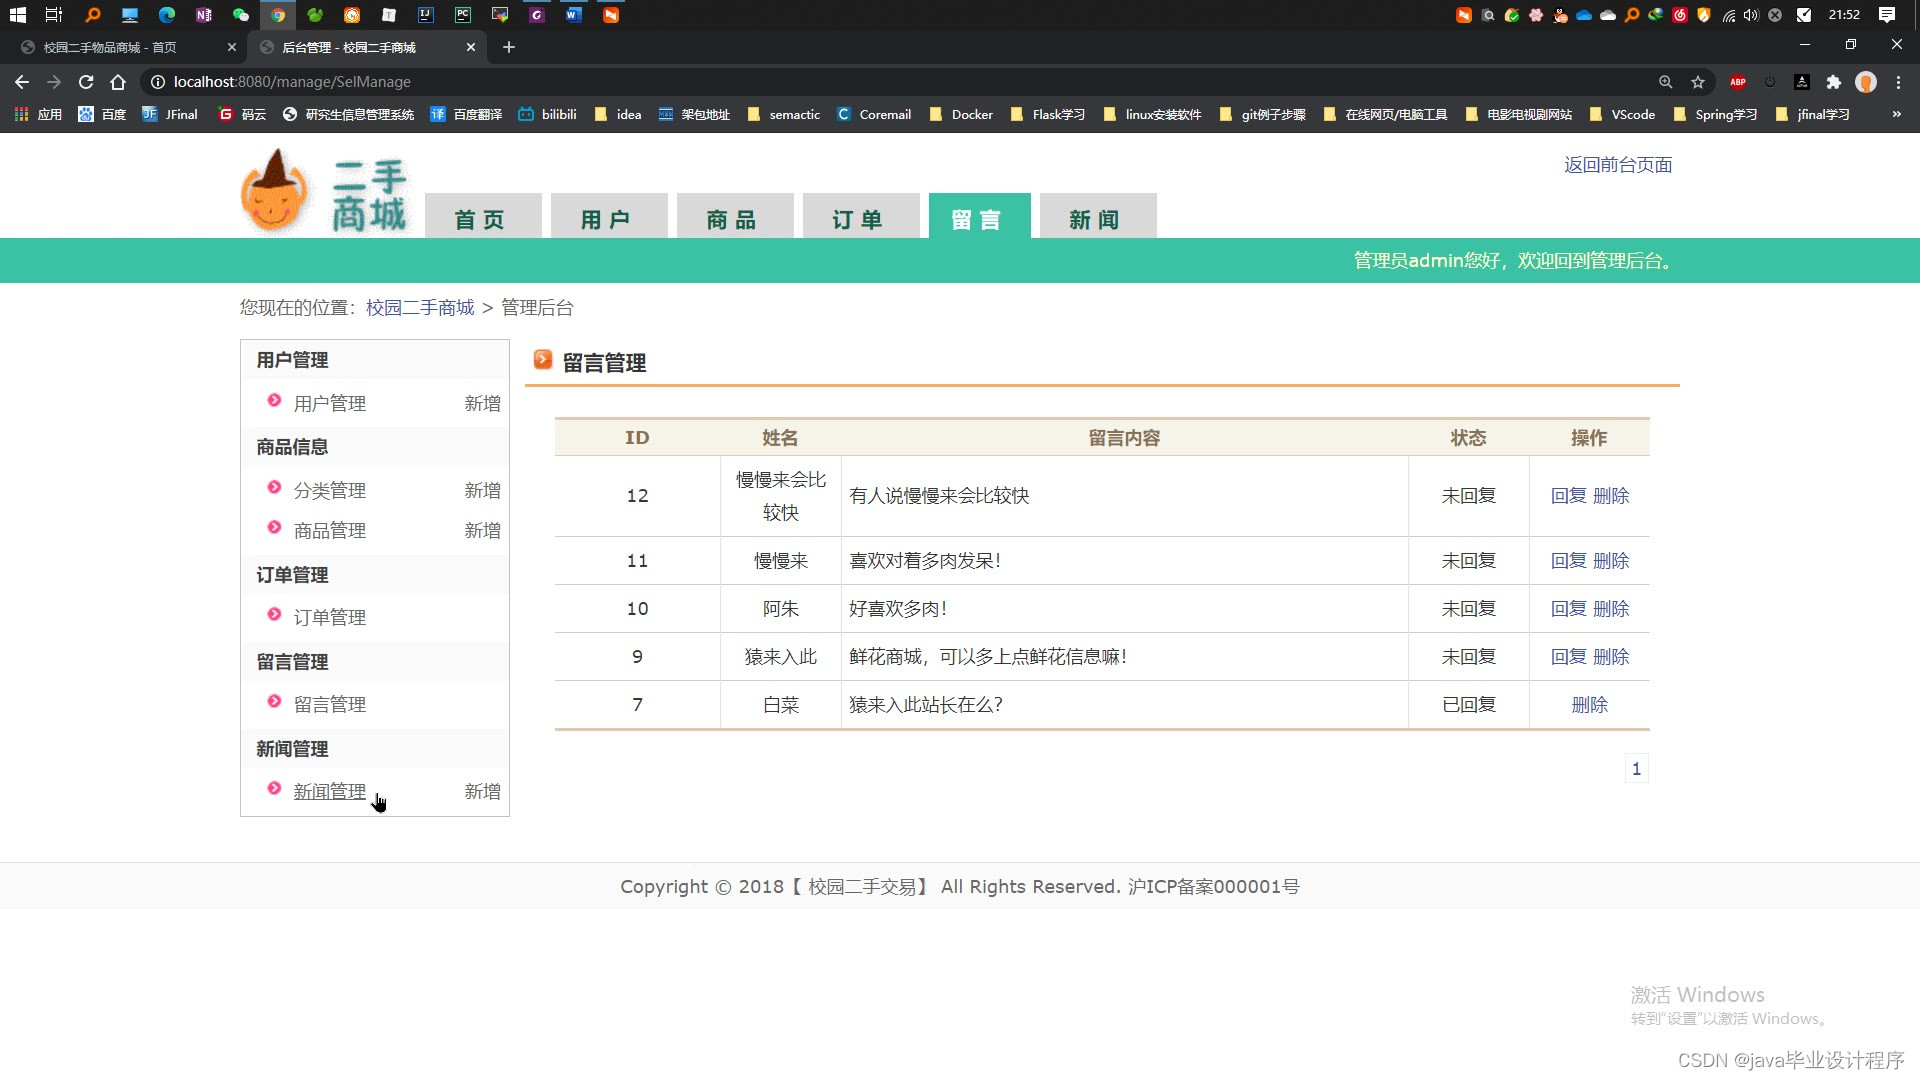
Task: Click pagination page number 1
Action: 1636,768
